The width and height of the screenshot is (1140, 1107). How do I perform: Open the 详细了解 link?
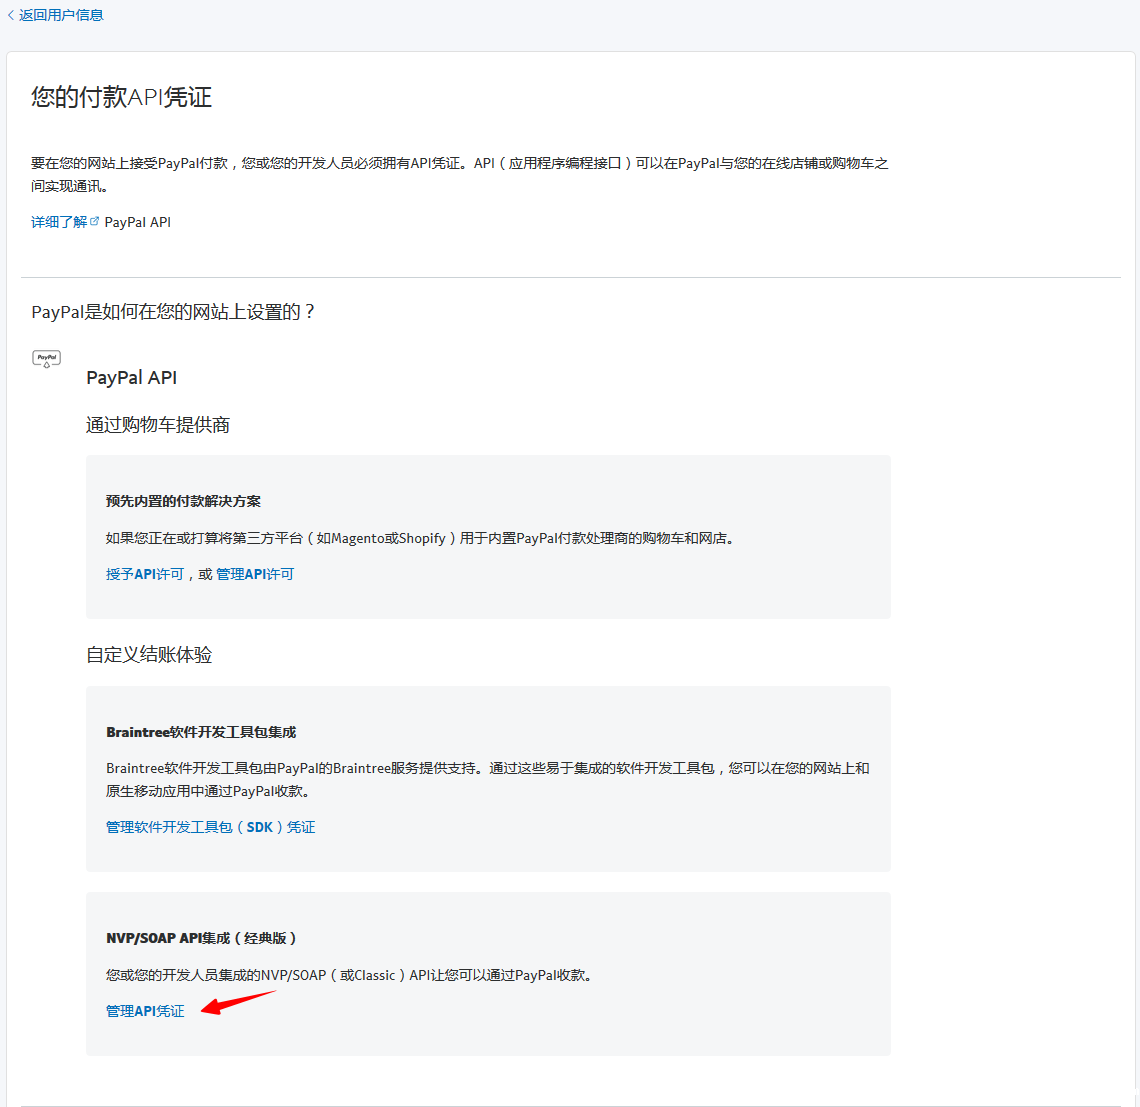click(59, 222)
